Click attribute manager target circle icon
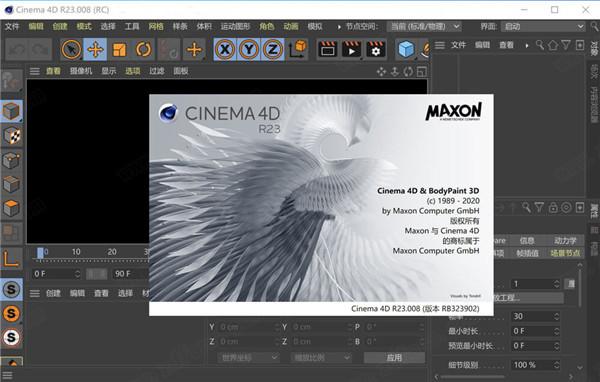 [566, 207]
